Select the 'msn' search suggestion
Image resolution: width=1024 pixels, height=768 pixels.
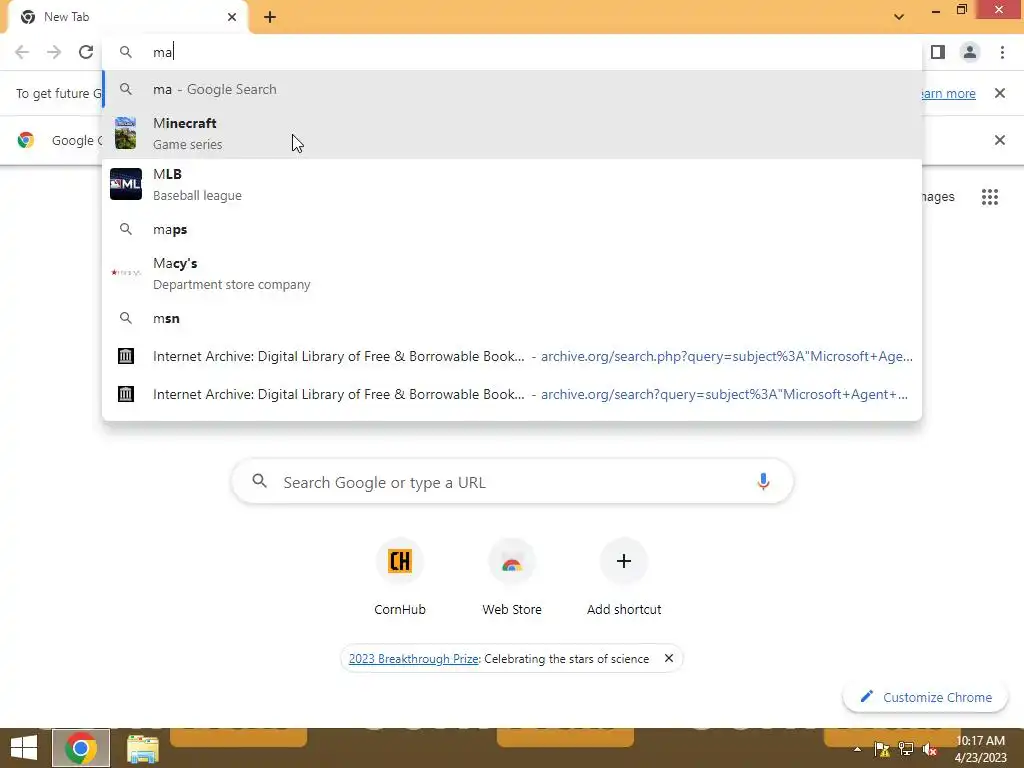[x=512, y=318]
